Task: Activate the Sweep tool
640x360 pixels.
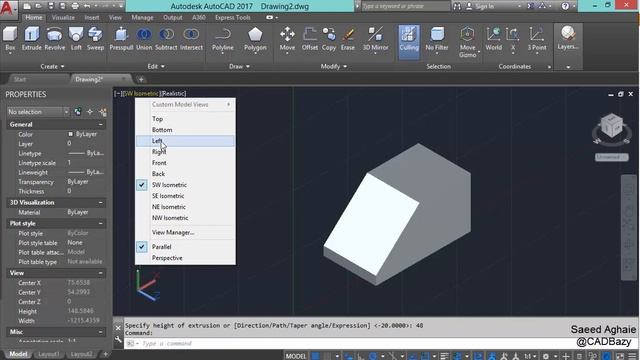Action: 95,39
